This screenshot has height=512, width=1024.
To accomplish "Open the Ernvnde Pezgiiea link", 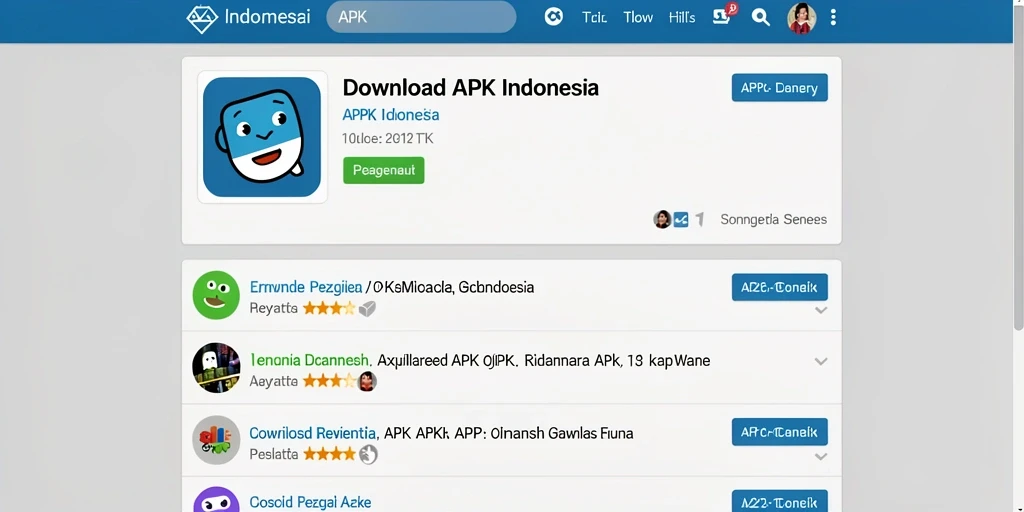I will (x=306, y=287).
